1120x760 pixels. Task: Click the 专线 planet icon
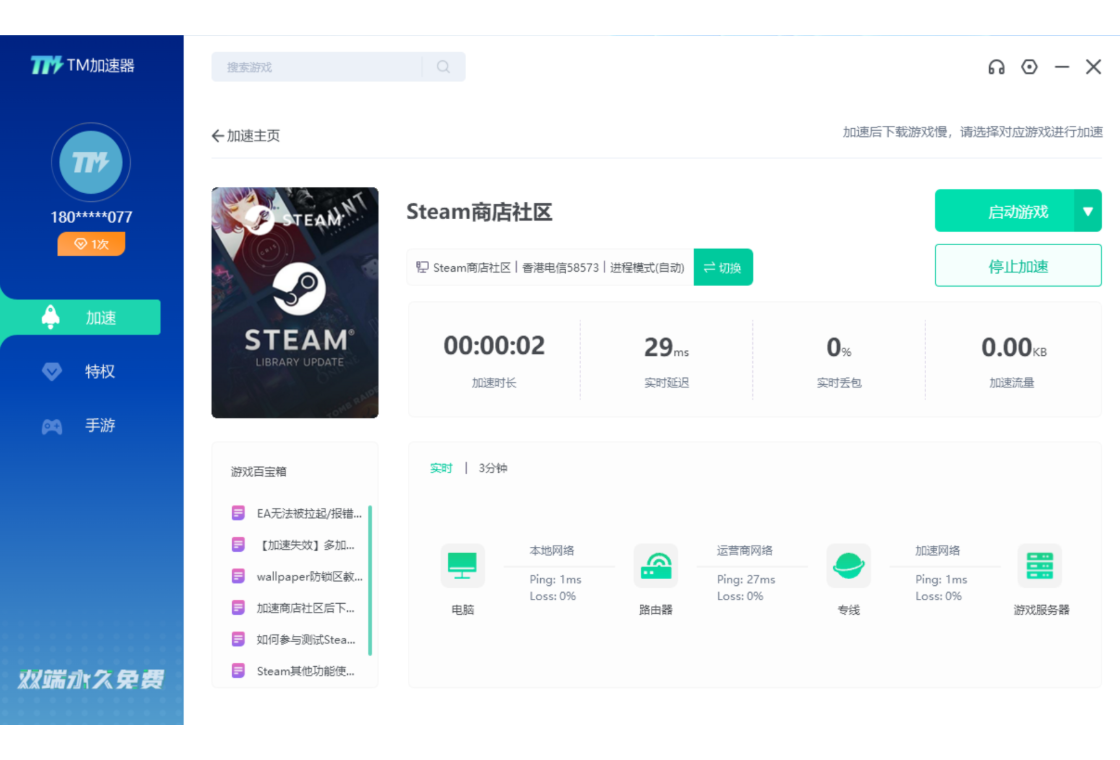click(849, 566)
